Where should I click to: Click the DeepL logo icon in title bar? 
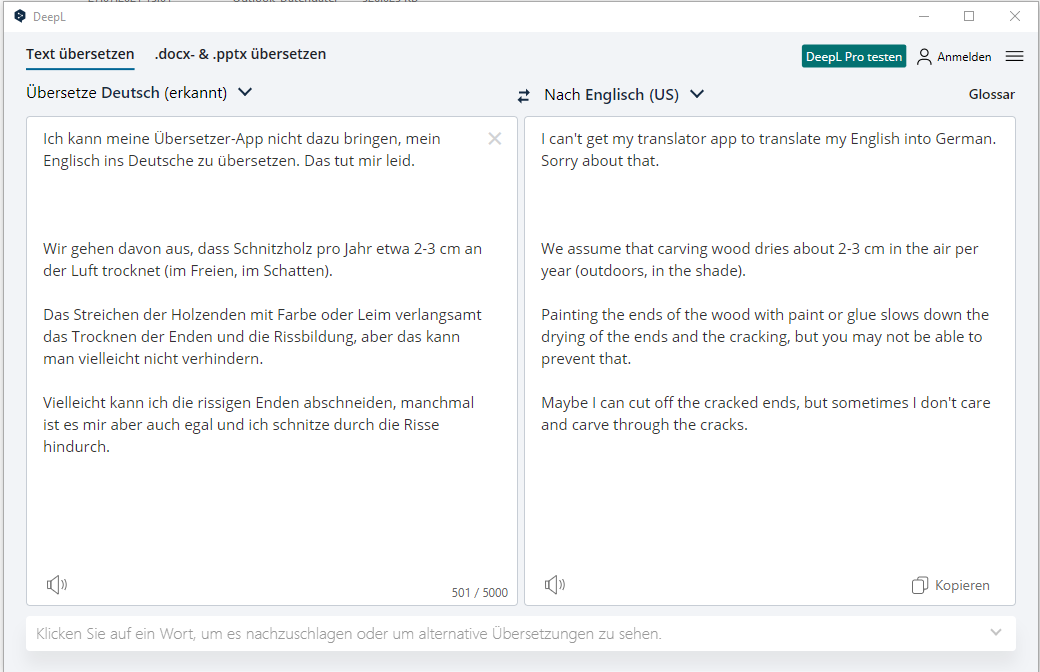[x=20, y=16]
